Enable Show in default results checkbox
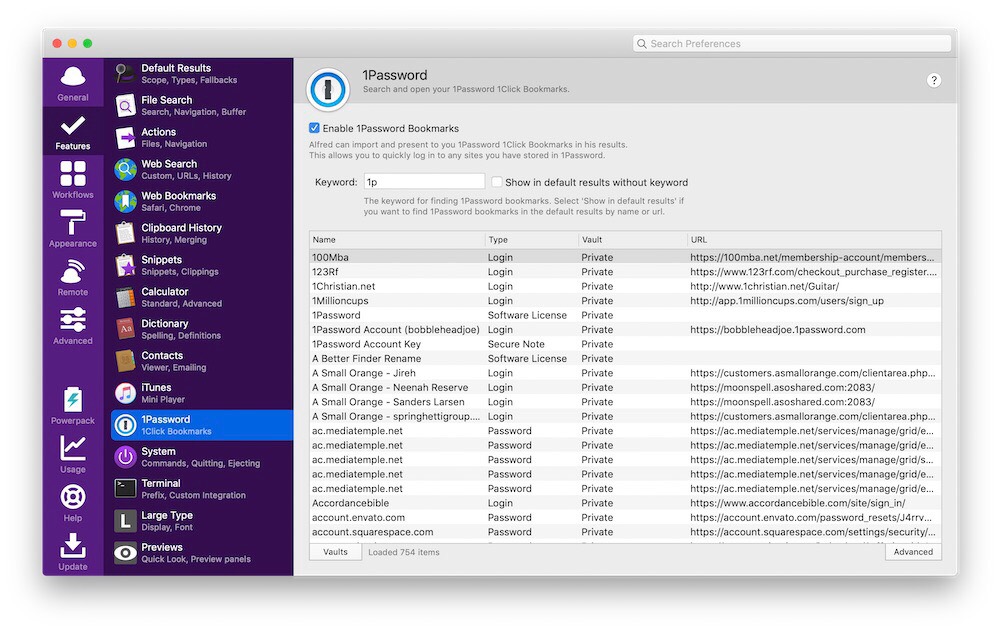 [x=496, y=182]
